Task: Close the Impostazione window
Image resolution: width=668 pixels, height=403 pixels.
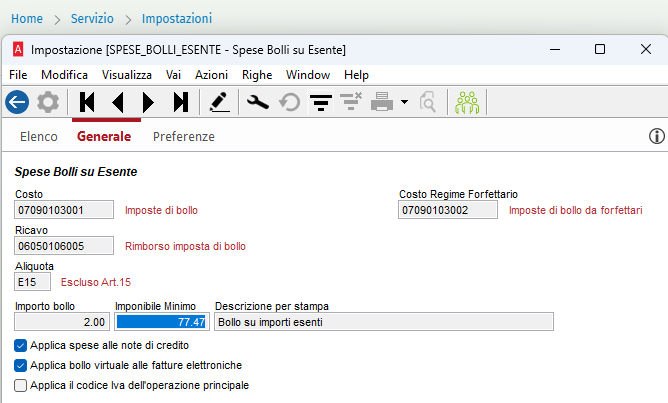Action: click(x=646, y=49)
